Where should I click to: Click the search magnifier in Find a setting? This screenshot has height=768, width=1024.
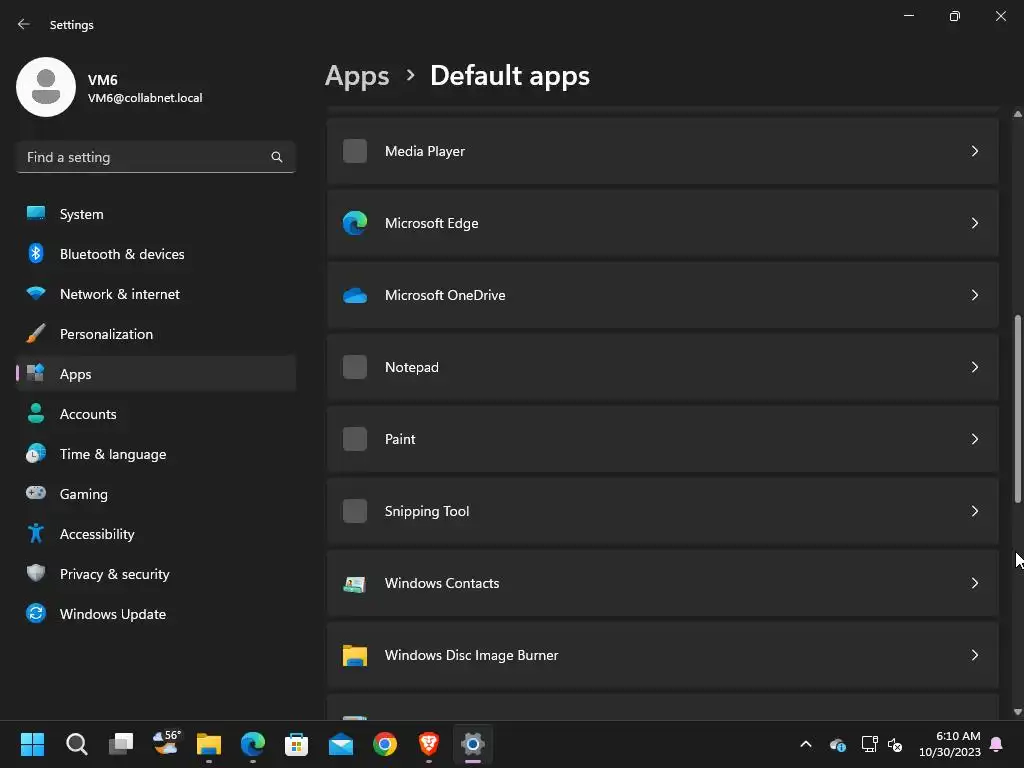[x=277, y=157]
